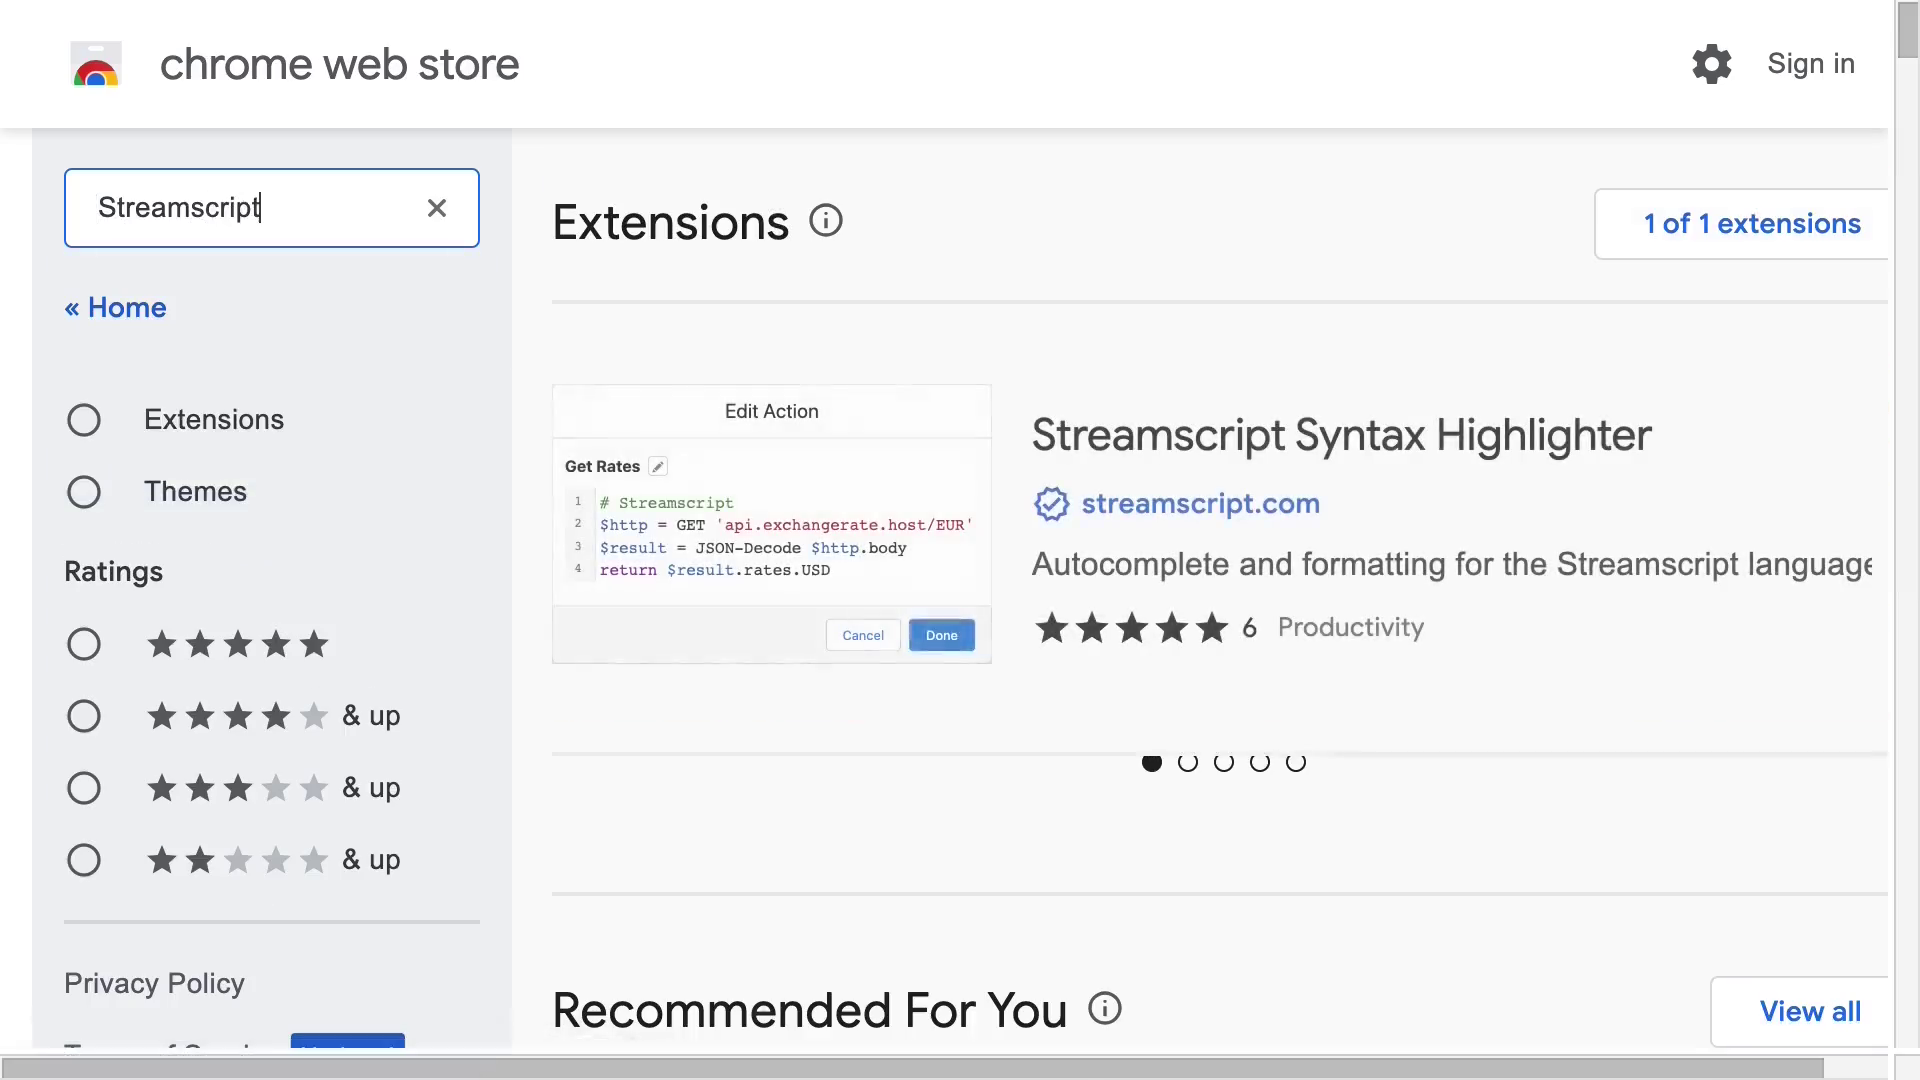This screenshot has width=1920, height=1080.
Task: Click Done in the Edit Action preview
Action: click(x=942, y=636)
